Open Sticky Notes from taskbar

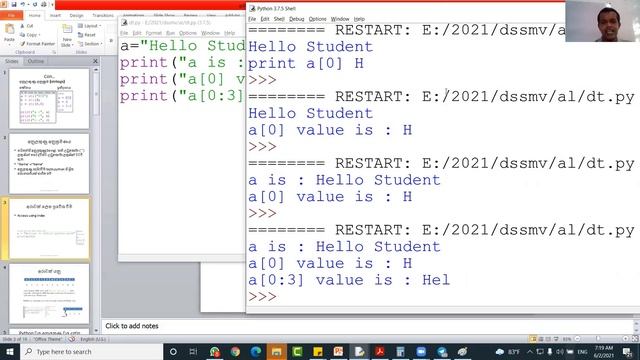pos(318,351)
